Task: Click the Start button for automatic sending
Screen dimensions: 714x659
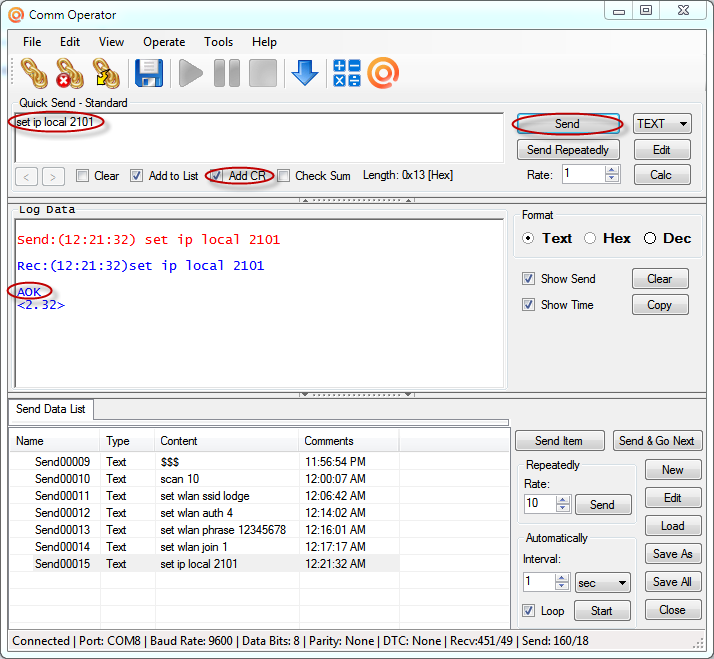Action: click(x=602, y=611)
